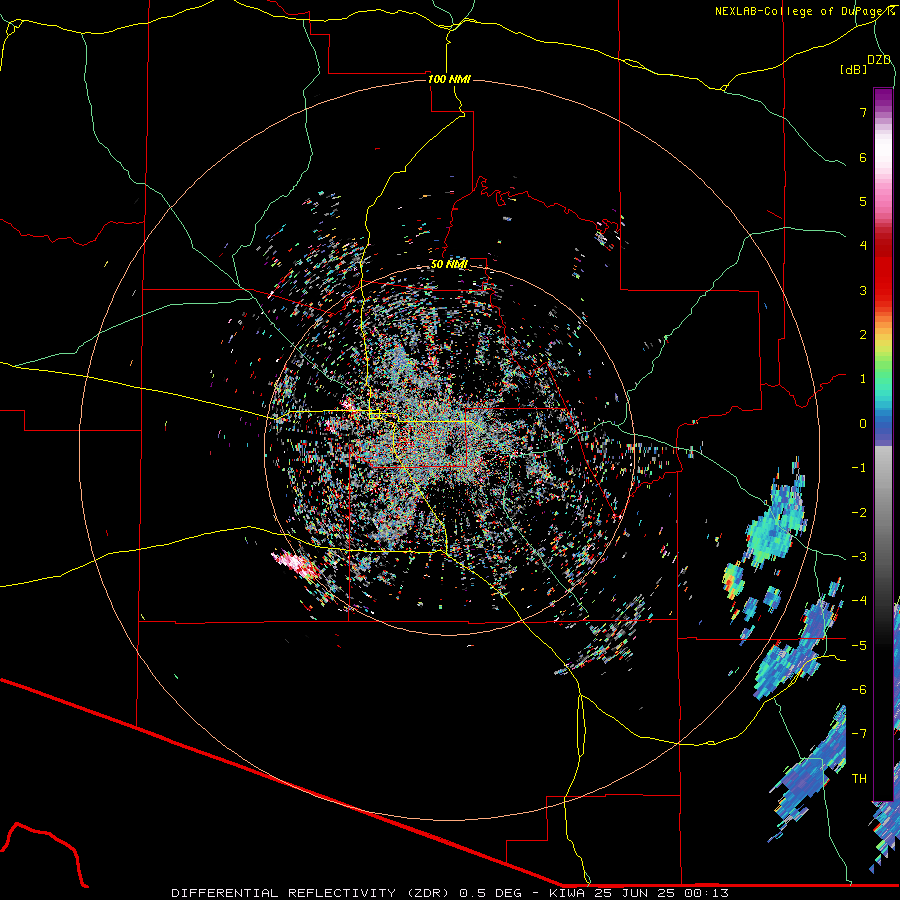The height and width of the screenshot is (900, 900).
Task: Click the '4' value on color scale
Action: (863, 246)
